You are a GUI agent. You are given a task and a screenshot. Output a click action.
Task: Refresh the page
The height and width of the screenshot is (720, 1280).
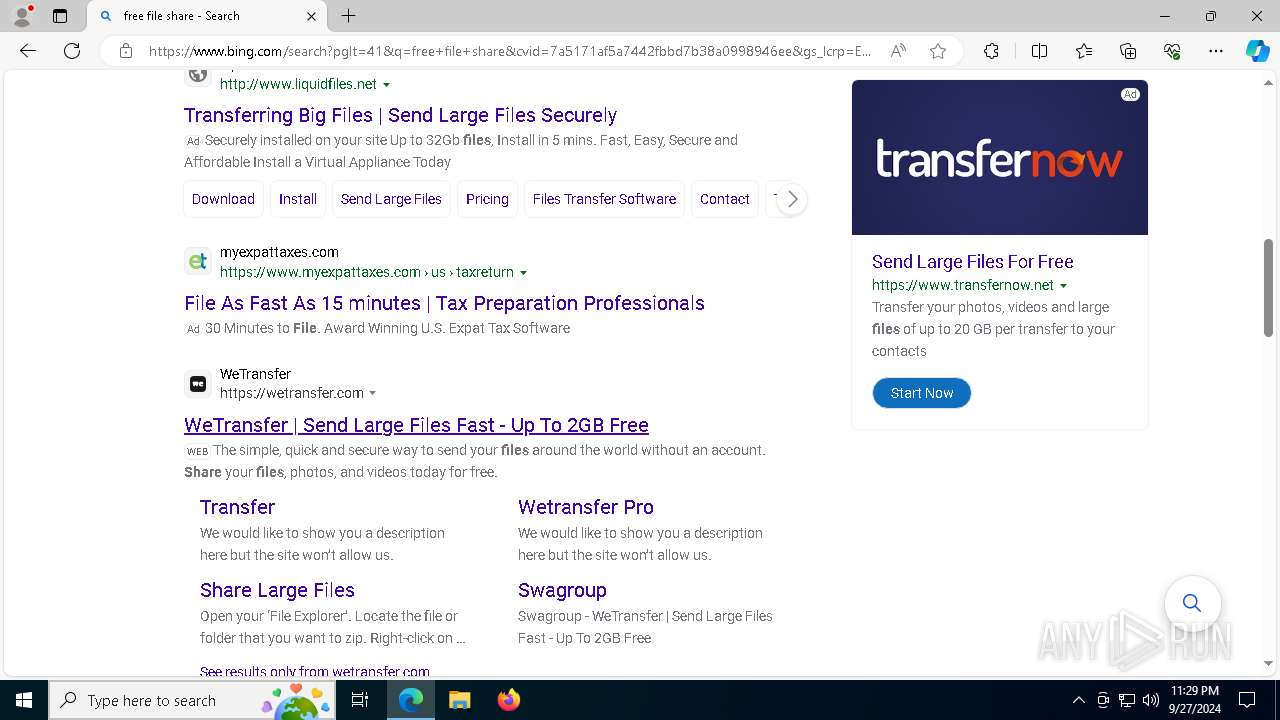(x=72, y=51)
